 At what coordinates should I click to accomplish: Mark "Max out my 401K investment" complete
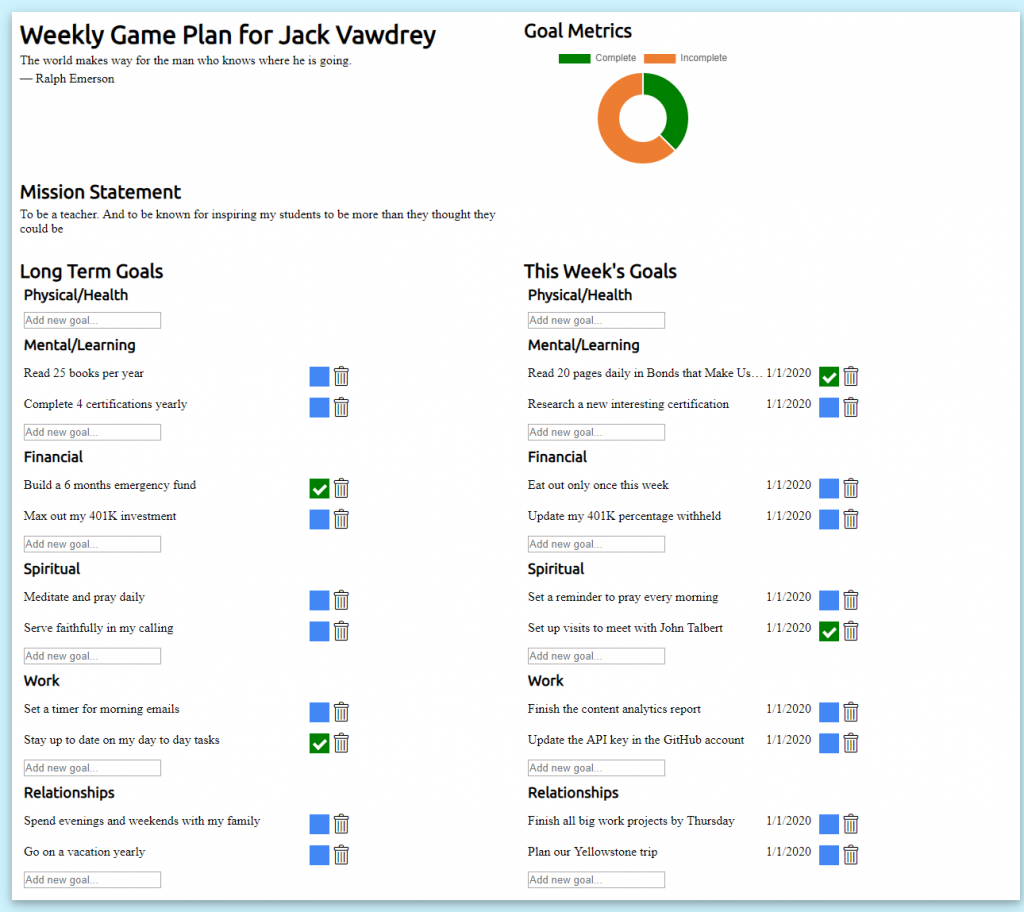tap(318, 519)
